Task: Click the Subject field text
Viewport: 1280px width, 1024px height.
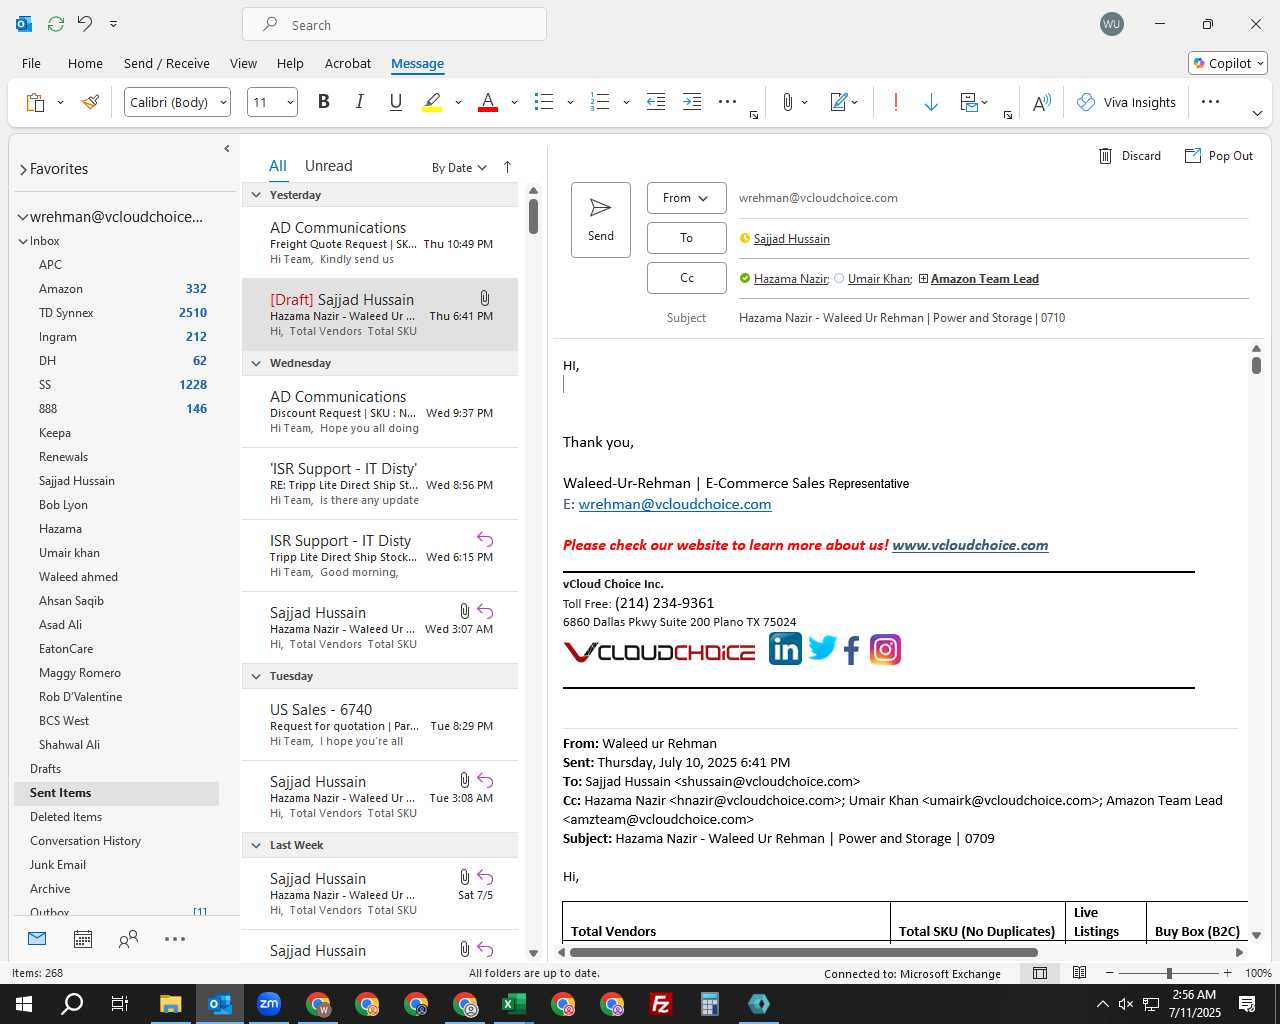Action: click(x=902, y=318)
